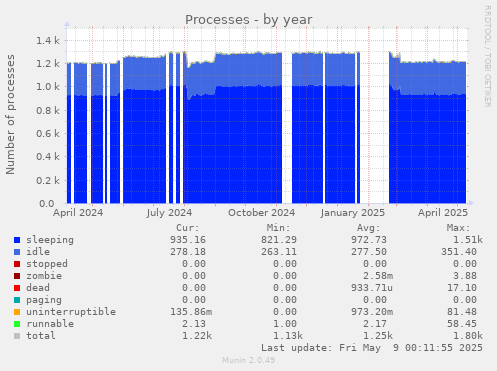Viewport: 497px width, 371px height.
Task: Click the 'Avg:' column header
Action: pos(369,228)
